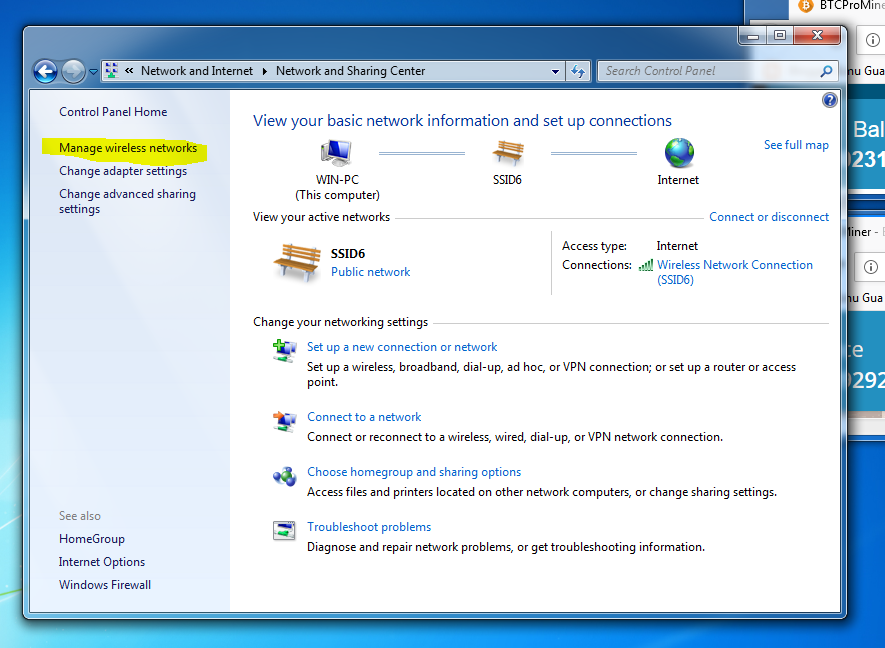Viewport: 885px width, 648px height.
Task: Close the Network and Sharing Center window
Action: (x=817, y=36)
